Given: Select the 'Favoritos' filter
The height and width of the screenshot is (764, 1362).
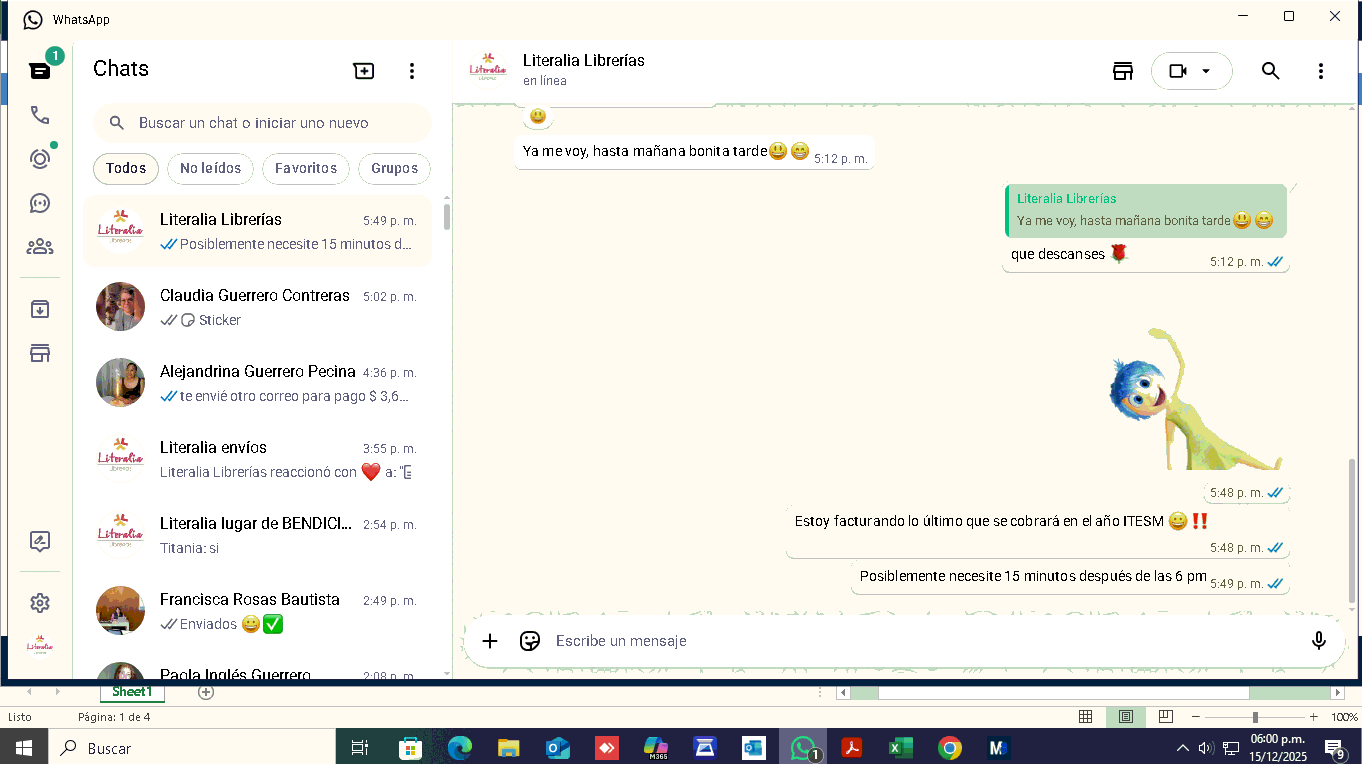Looking at the screenshot, I should pos(306,168).
